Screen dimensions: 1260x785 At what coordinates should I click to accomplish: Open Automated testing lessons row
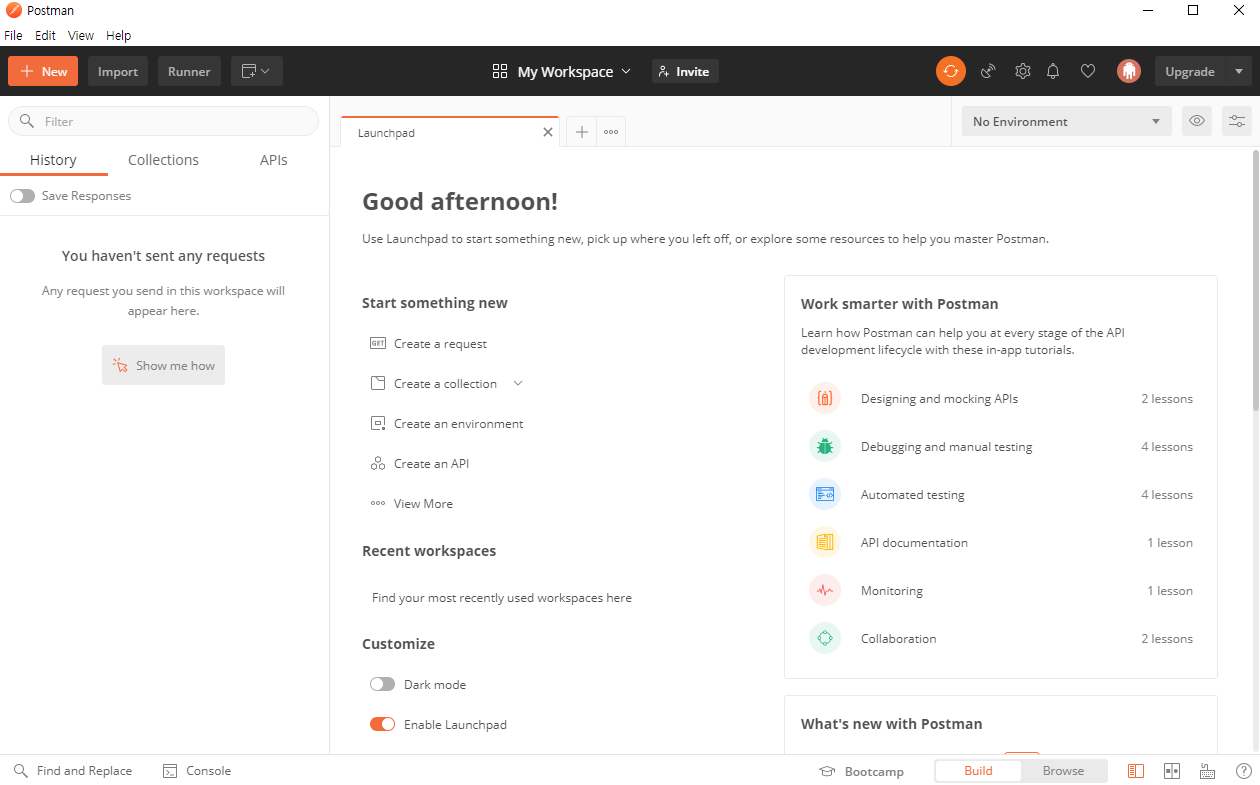[1001, 494]
